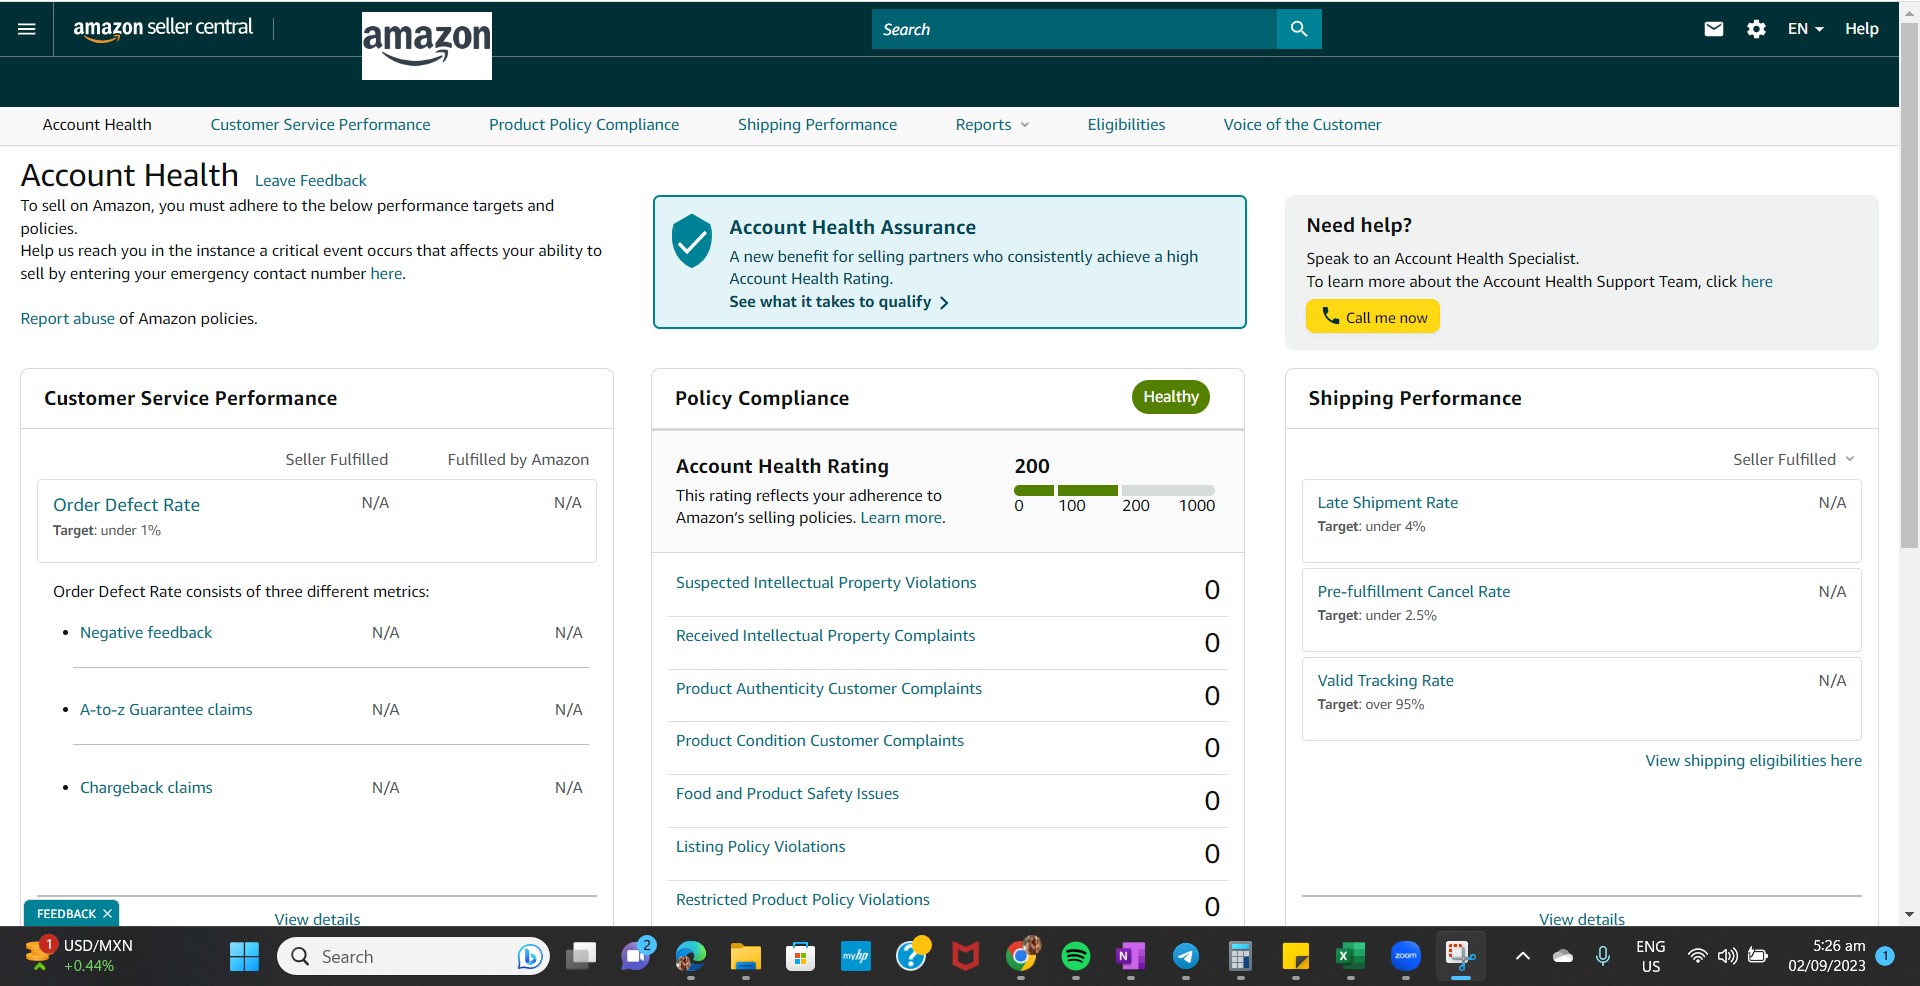
Task: Switch to the Account Health tab
Action: [x=97, y=125]
